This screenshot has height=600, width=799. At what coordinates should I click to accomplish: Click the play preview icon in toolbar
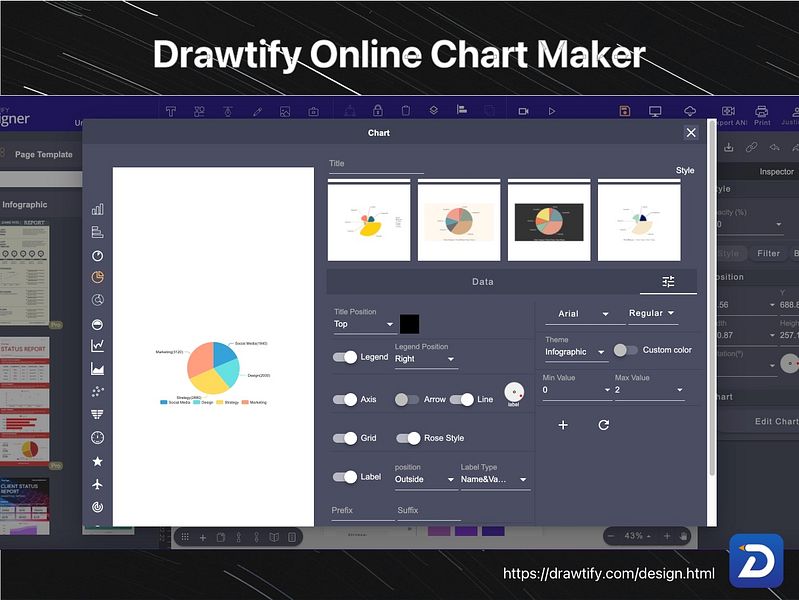coord(552,111)
